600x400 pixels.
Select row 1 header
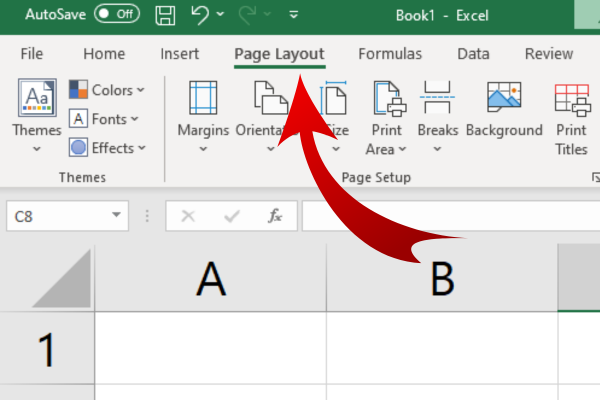[47, 348]
